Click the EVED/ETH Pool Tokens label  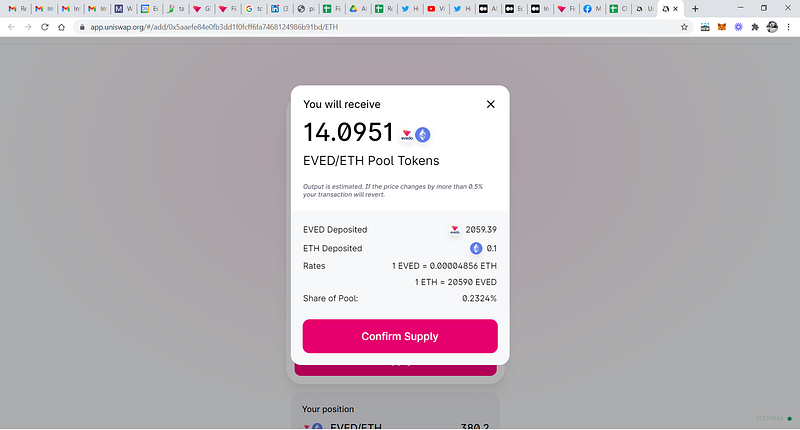(371, 160)
